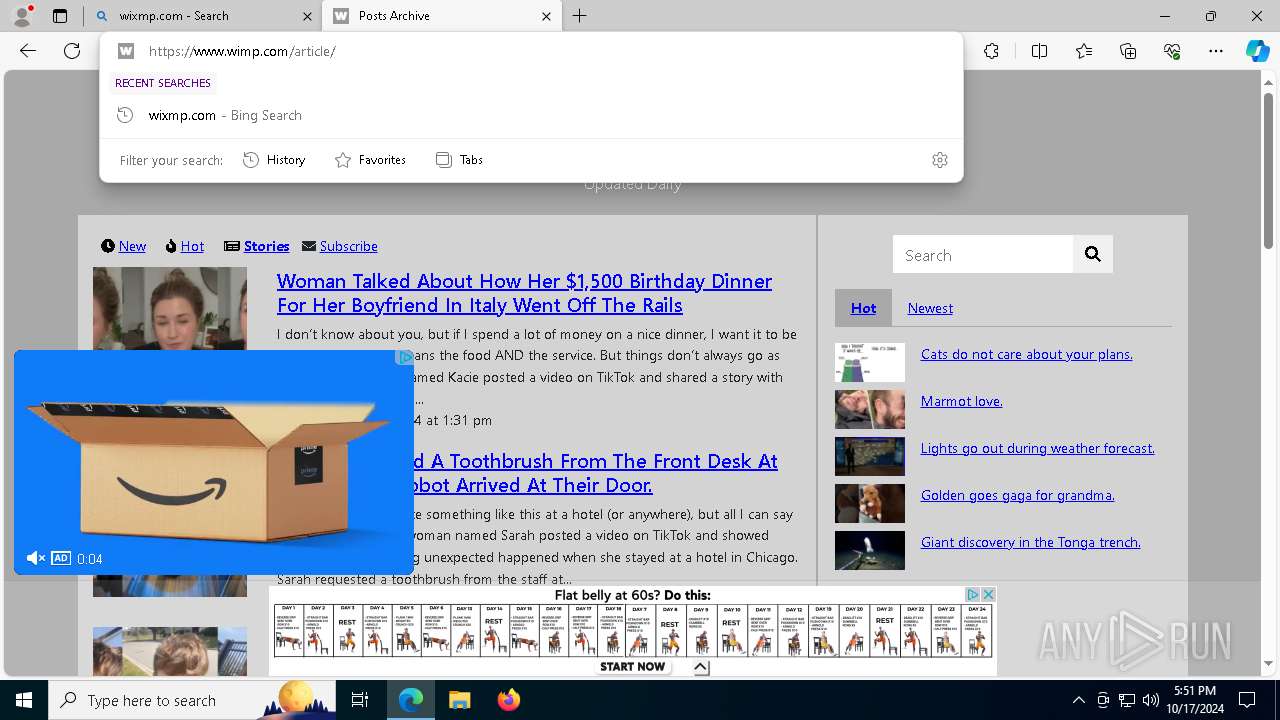Open the New posts link
Screen dimensions: 1280x720
(132, 246)
